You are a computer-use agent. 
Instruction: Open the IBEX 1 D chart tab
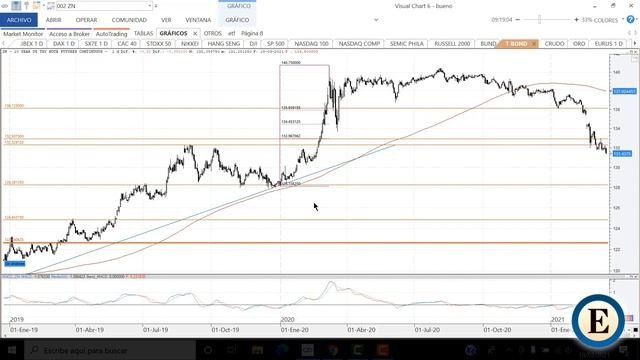(31, 44)
